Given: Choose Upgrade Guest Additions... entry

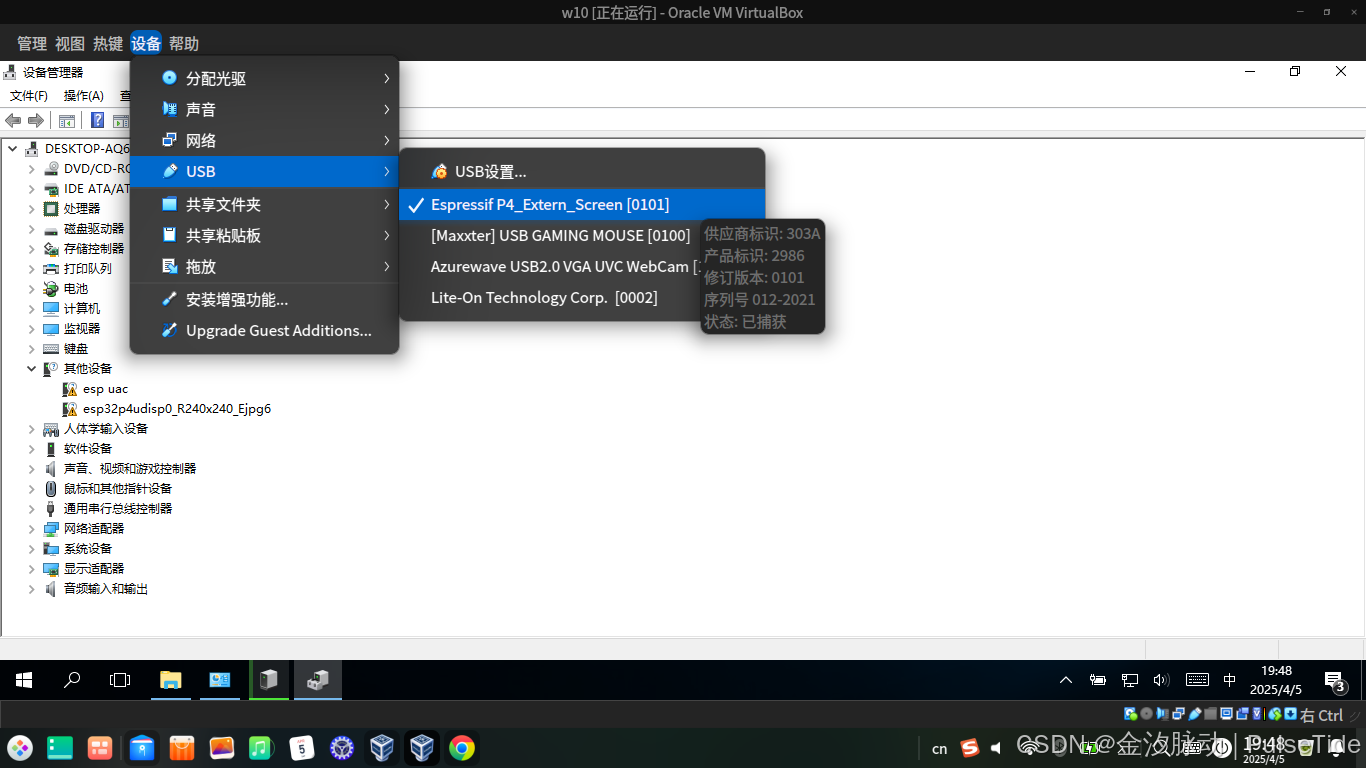Looking at the screenshot, I should click(264, 330).
